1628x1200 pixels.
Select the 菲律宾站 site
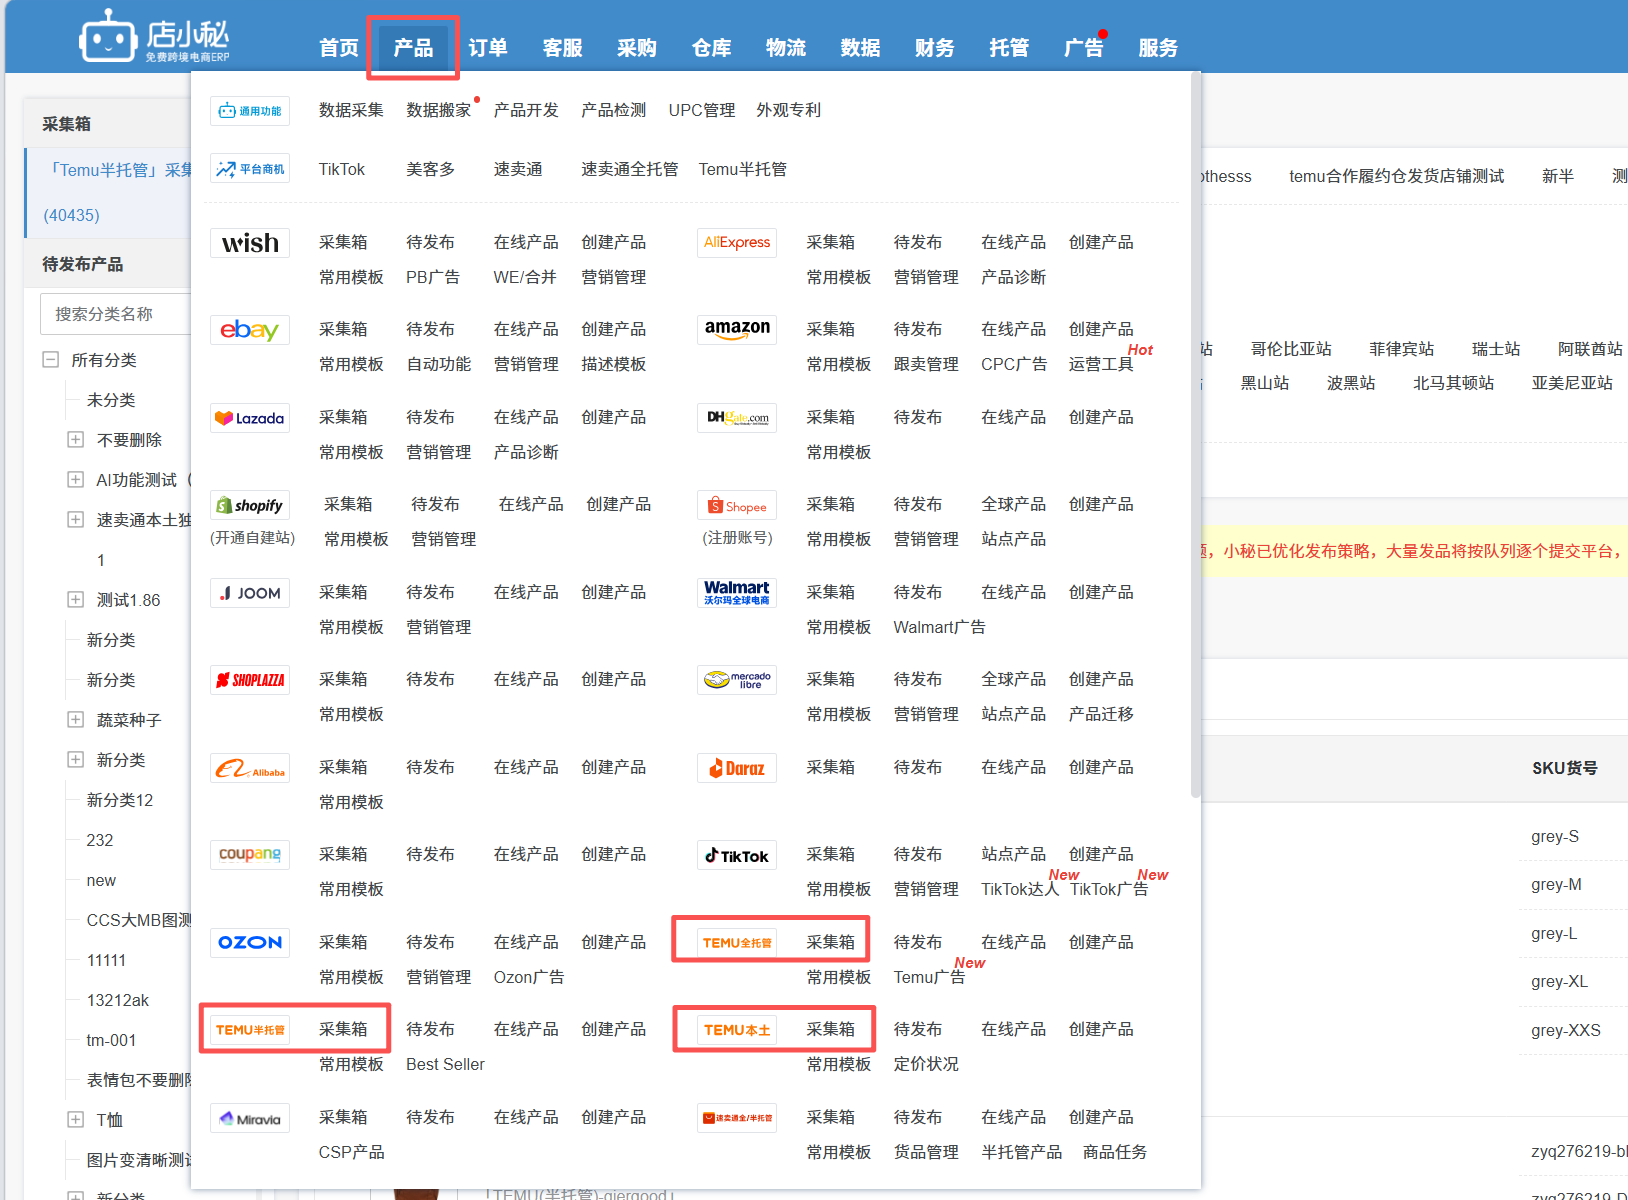click(x=1401, y=349)
